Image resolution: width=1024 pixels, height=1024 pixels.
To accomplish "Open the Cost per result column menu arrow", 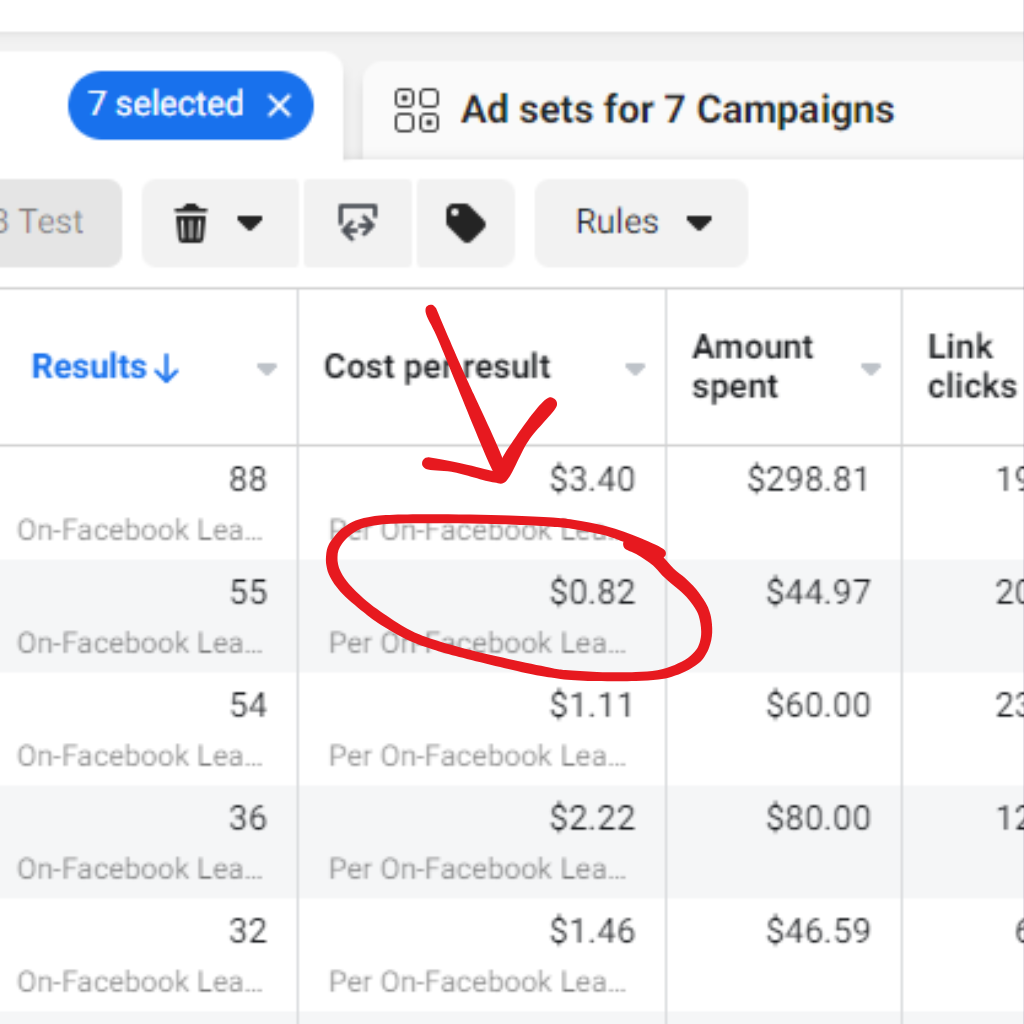I will click(634, 369).
